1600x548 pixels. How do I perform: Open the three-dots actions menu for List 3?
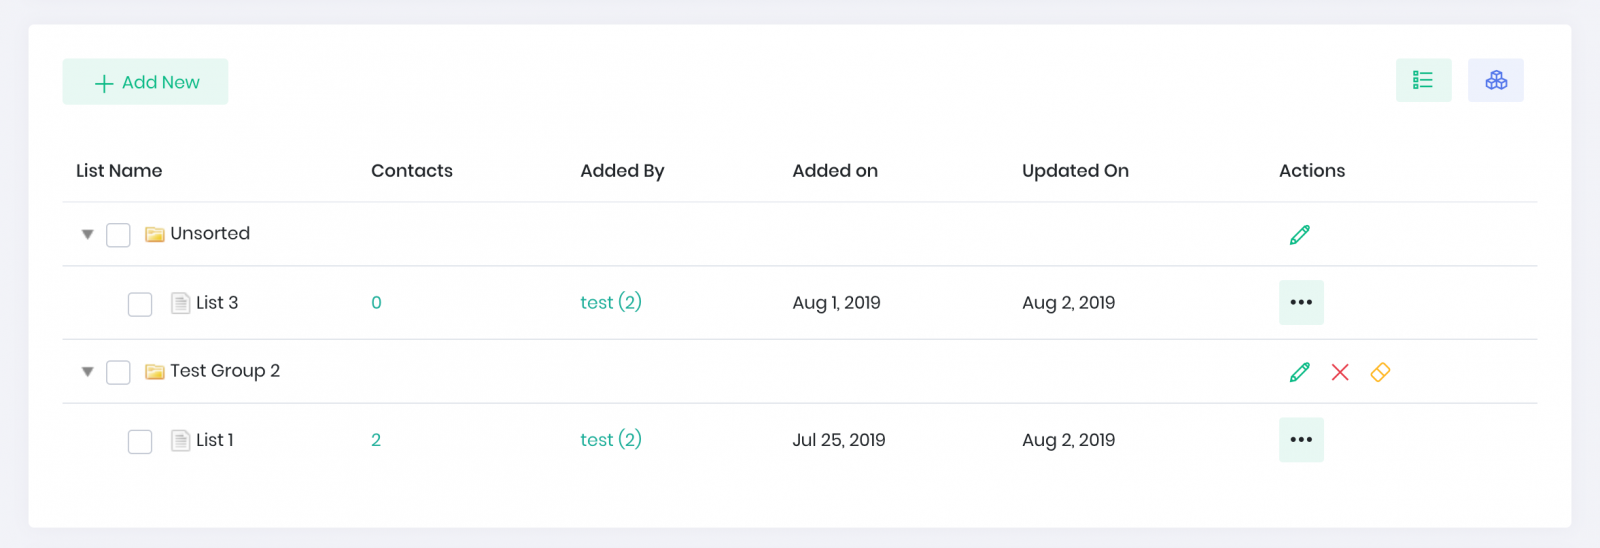coord(1301,302)
